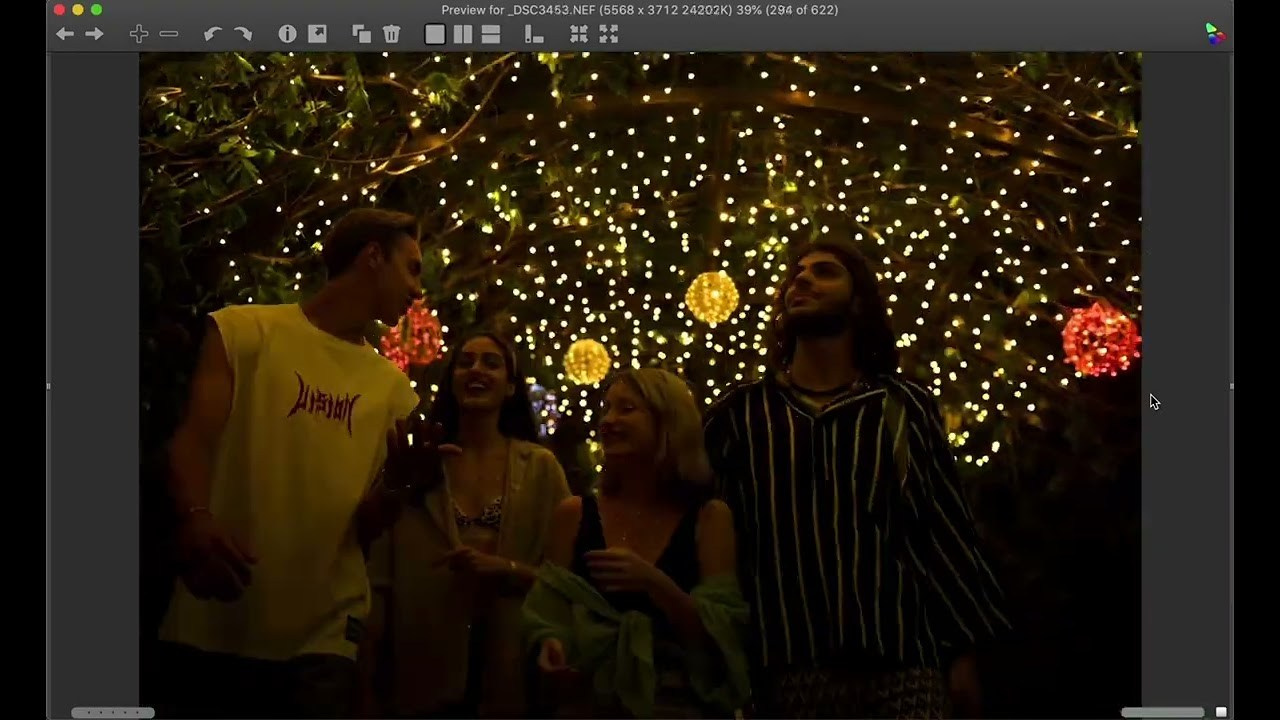Click the bottom-right horizontal scrollbar
This screenshot has height=720, width=1280.
point(1162,712)
